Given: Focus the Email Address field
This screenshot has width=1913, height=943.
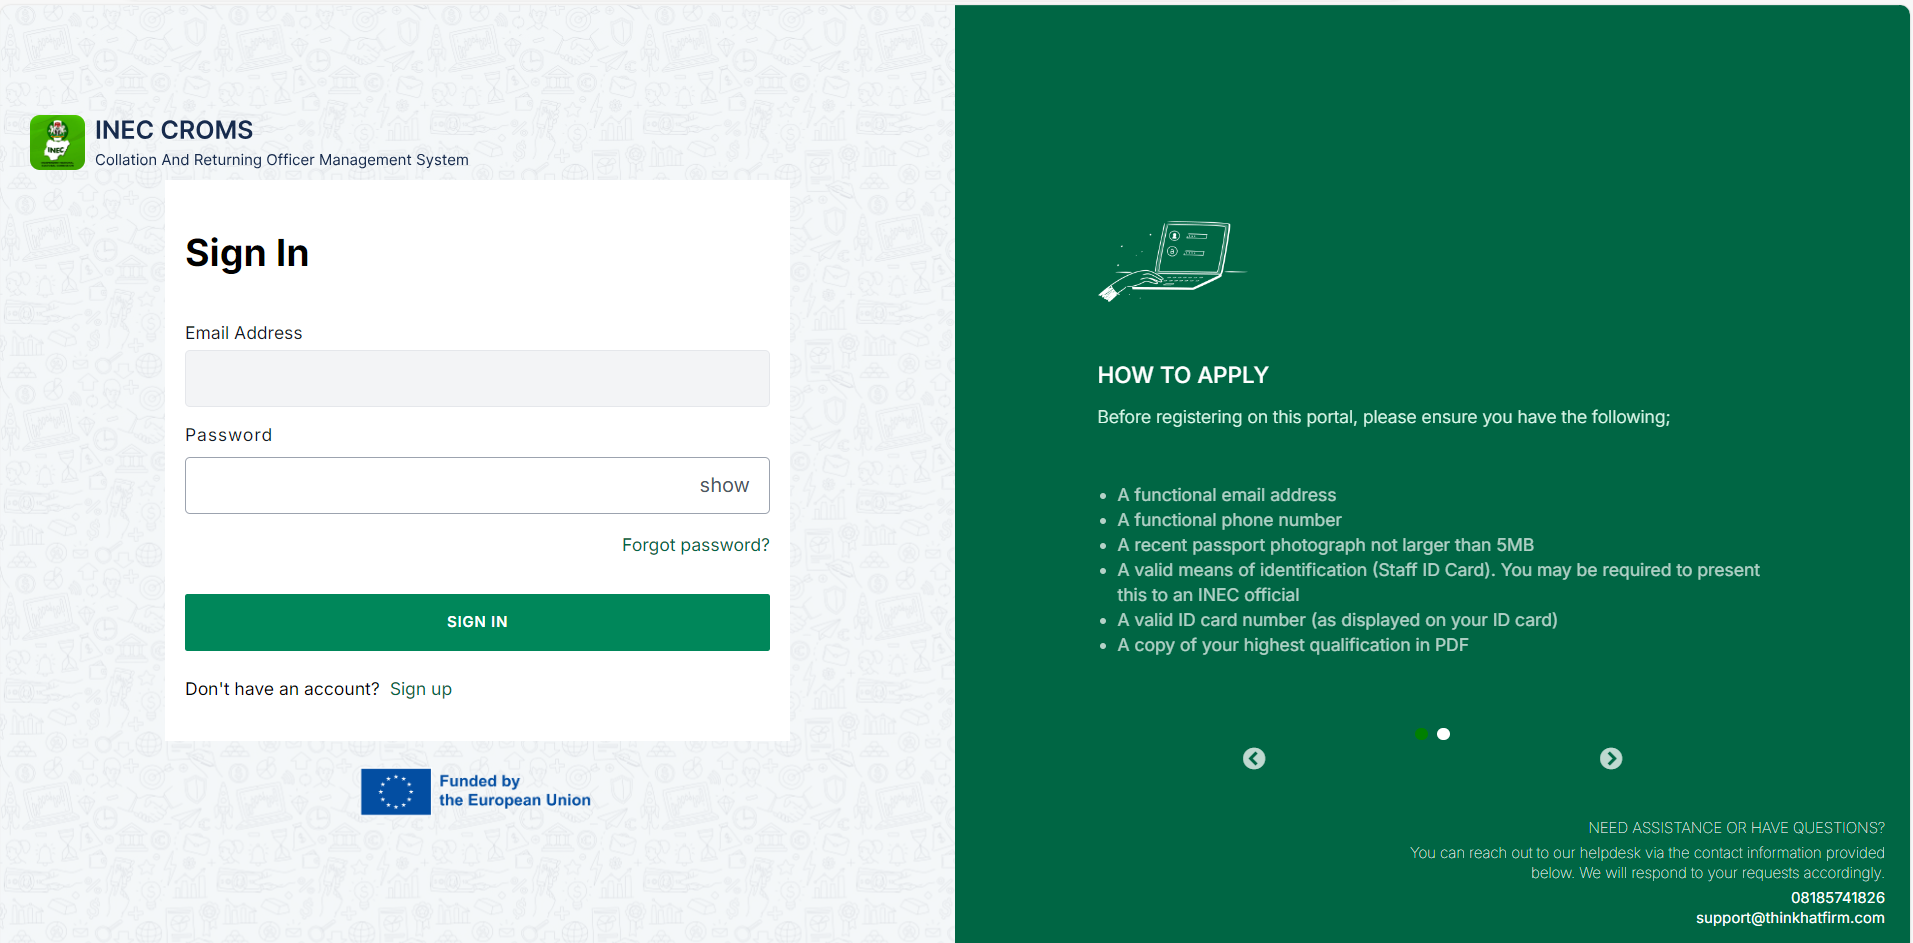Looking at the screenshot, I should coord(477,378).
